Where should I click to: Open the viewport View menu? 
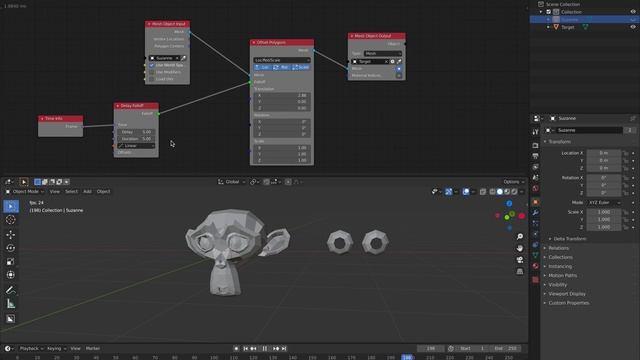(x=54, y=191)
